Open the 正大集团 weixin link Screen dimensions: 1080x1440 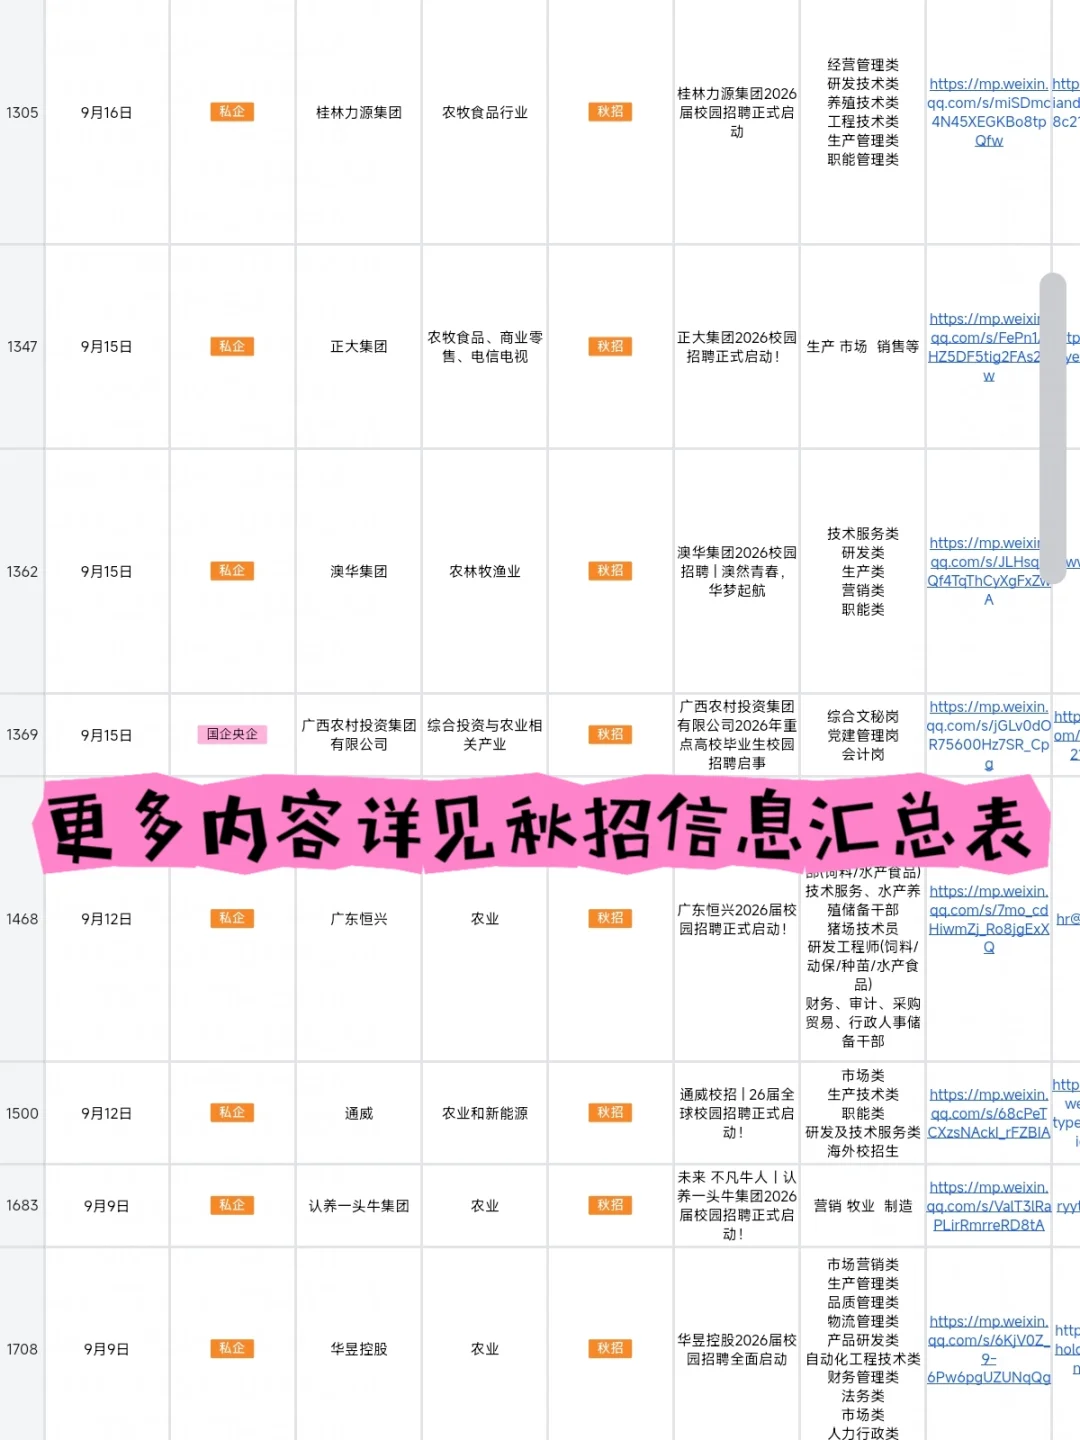tap(984, 347)
